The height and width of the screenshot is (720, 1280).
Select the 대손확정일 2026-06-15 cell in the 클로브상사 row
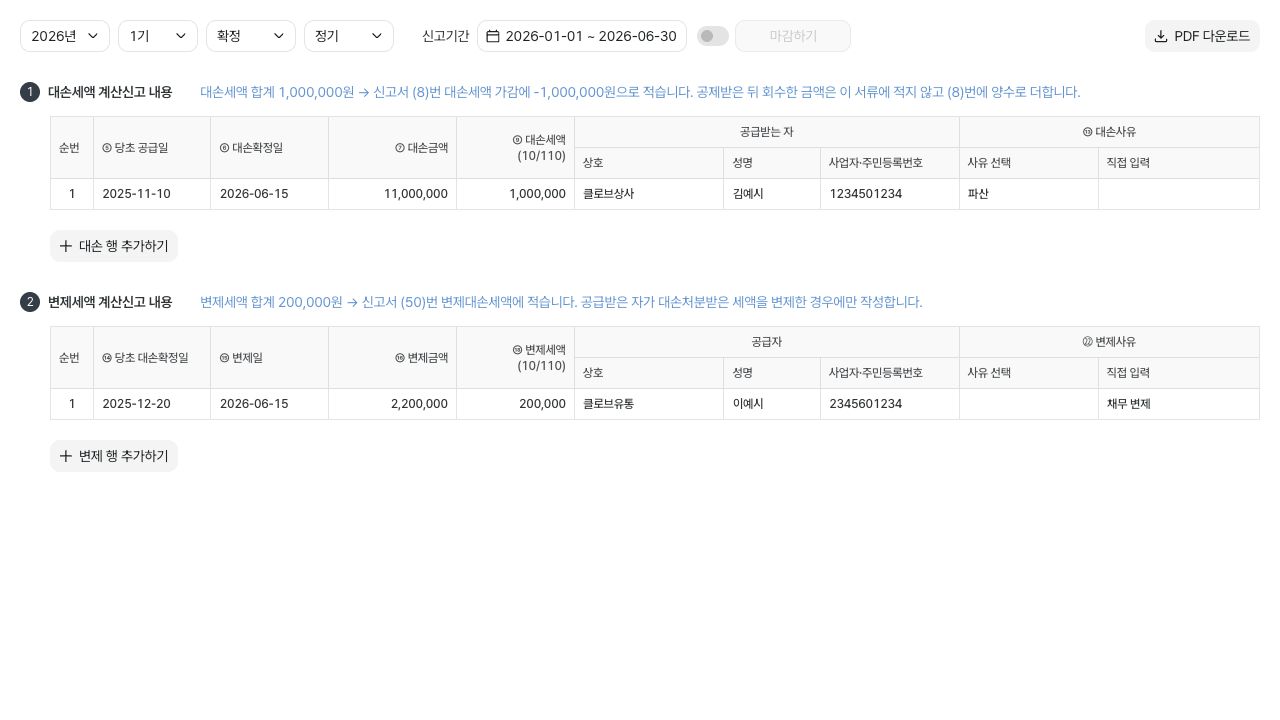point(270,194)
